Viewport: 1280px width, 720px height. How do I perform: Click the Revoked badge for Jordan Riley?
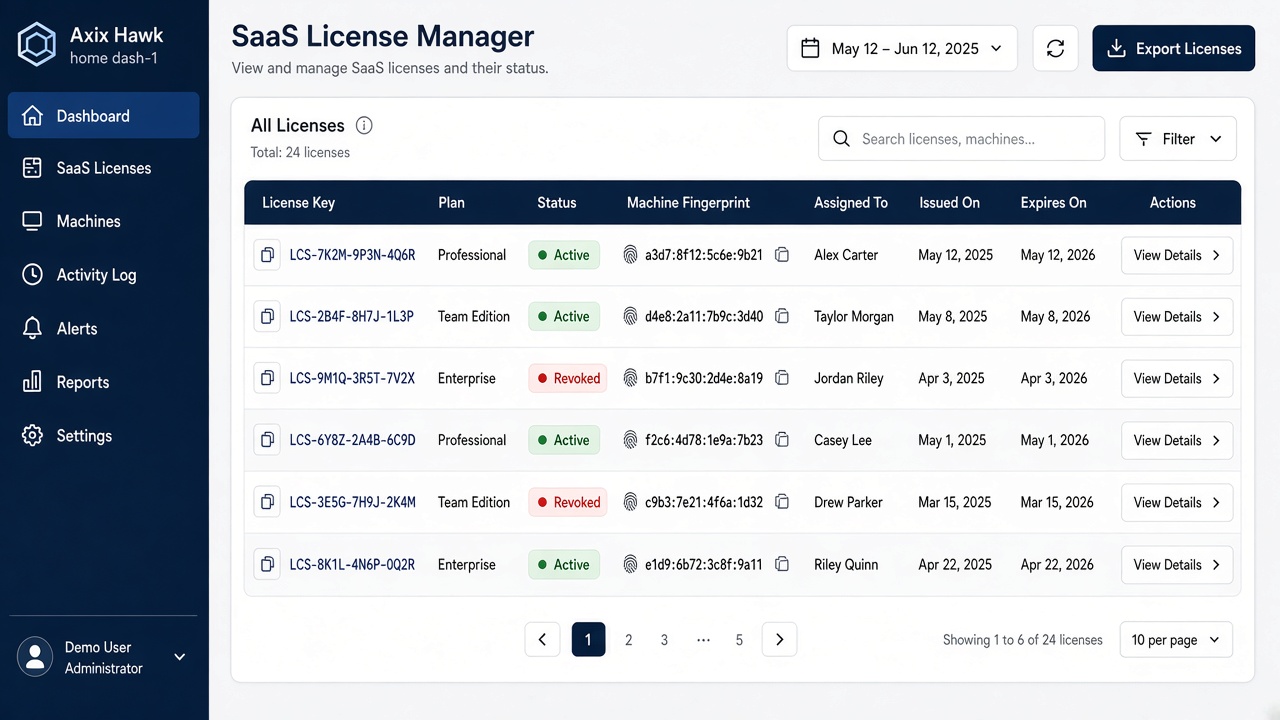pos(568,378)
